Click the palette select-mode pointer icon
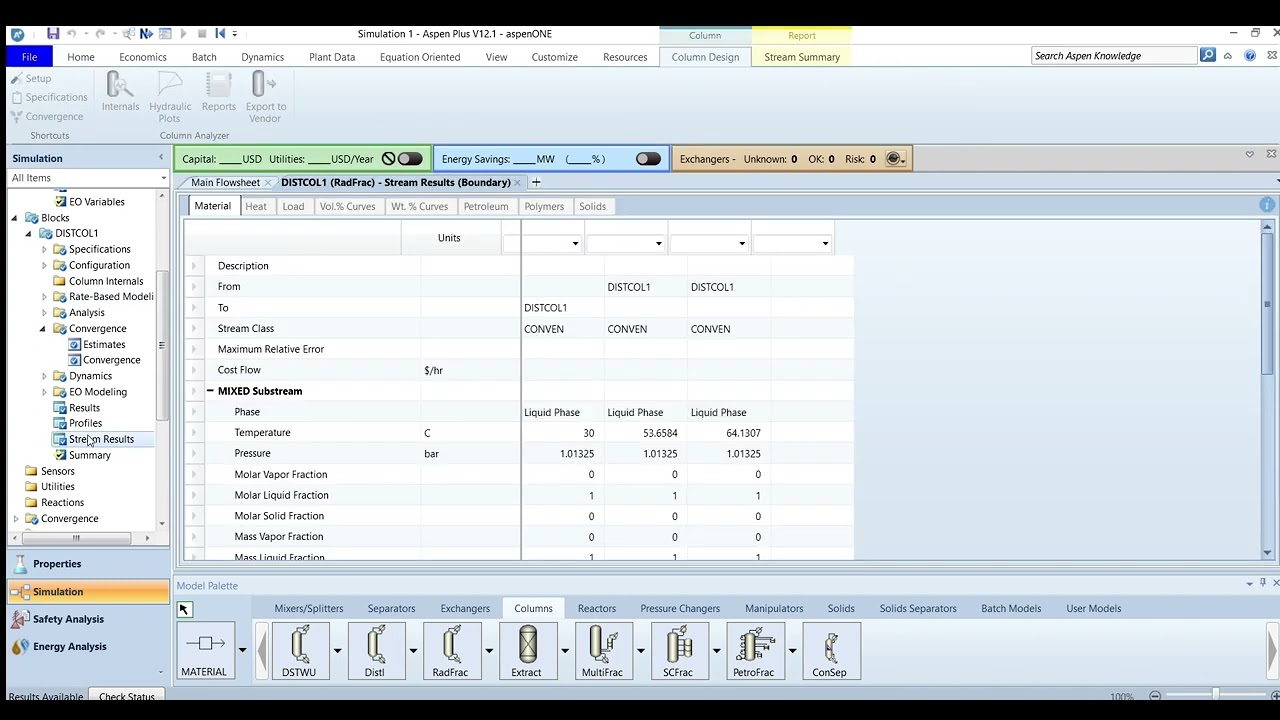This screenshot has height=720, width=1280. 184,609
